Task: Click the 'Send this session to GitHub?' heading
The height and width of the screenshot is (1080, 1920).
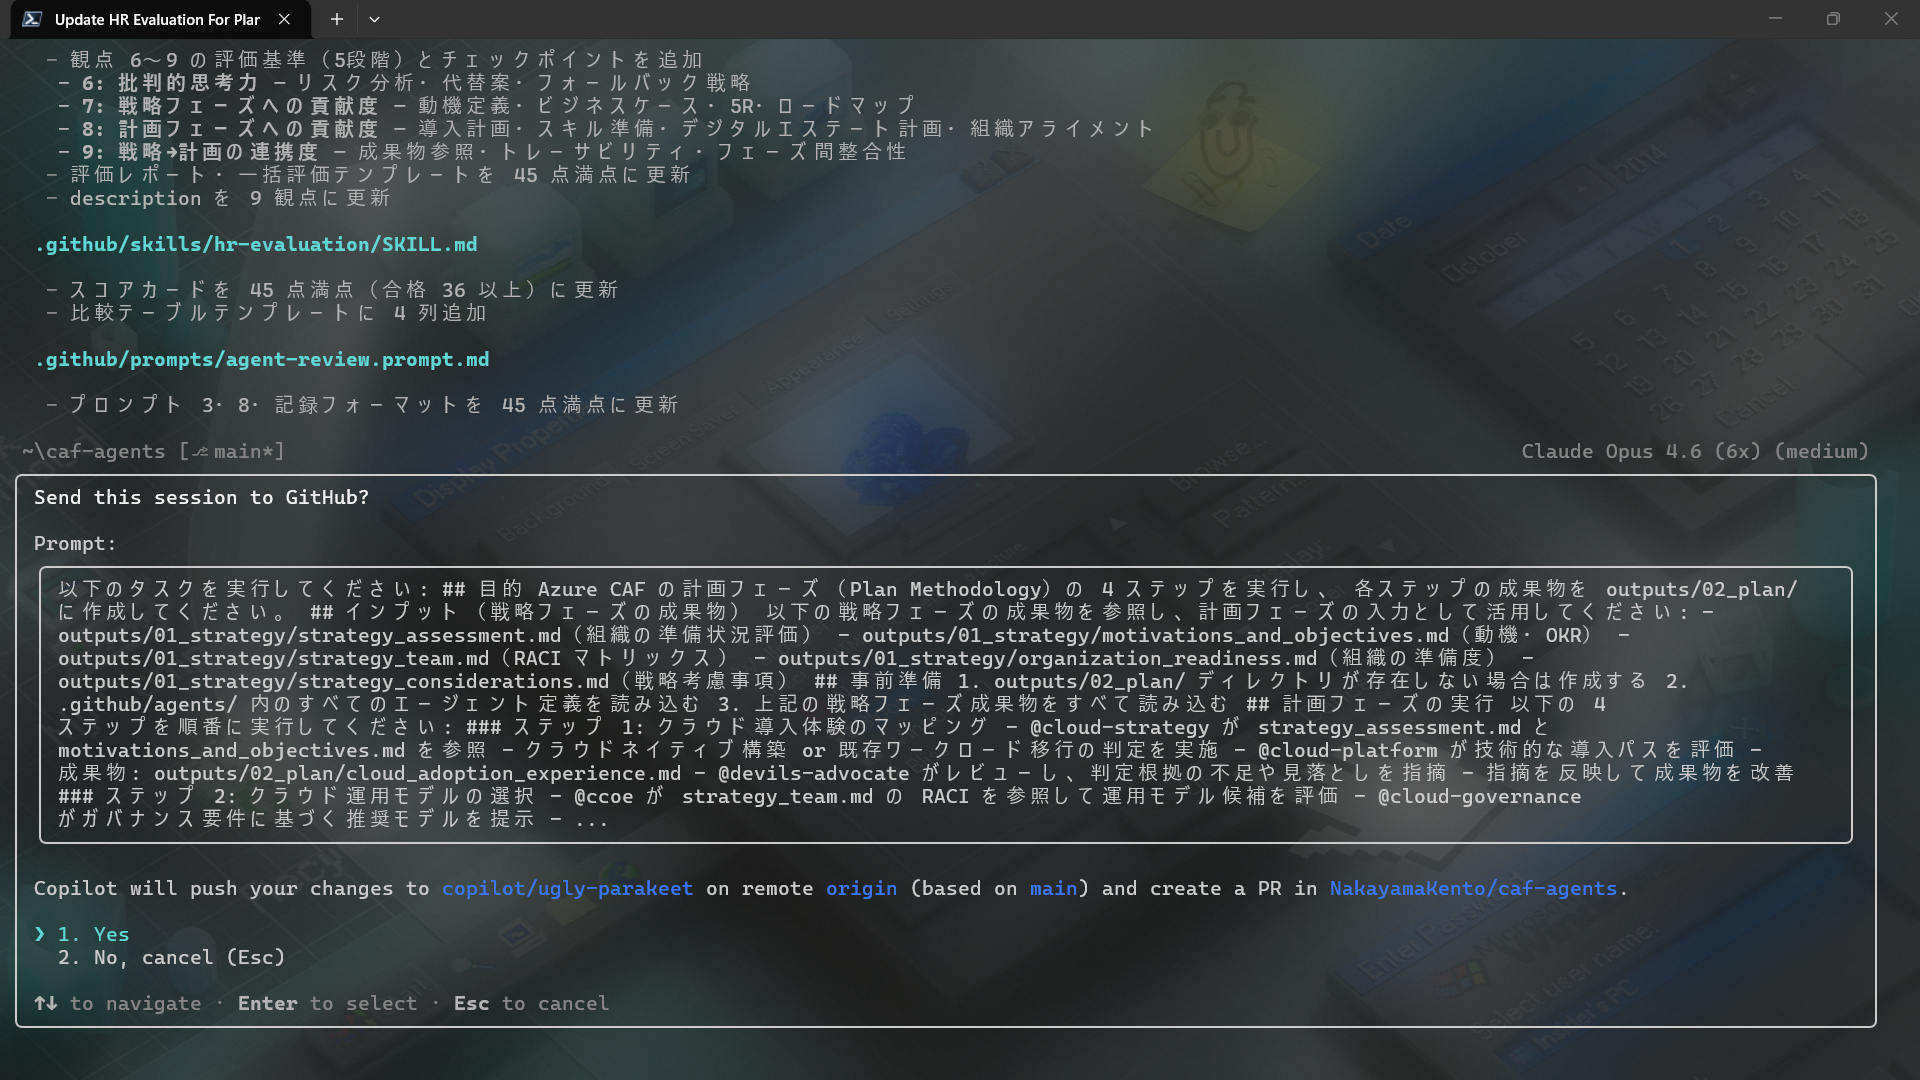Action: pyautogui.click(x=201, y=497)
